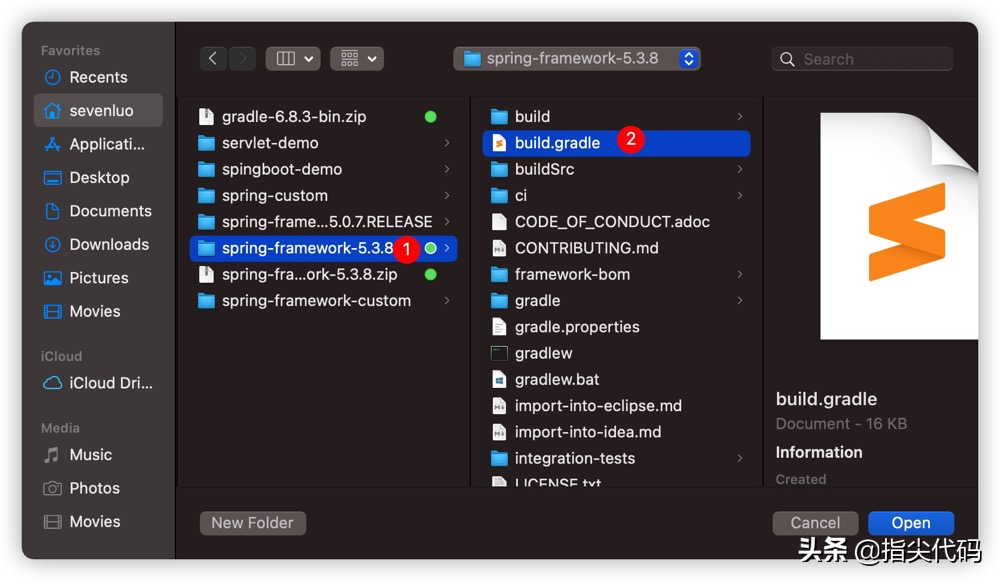
Task: Select the gradle folder icon
Action: pos(499,300)
